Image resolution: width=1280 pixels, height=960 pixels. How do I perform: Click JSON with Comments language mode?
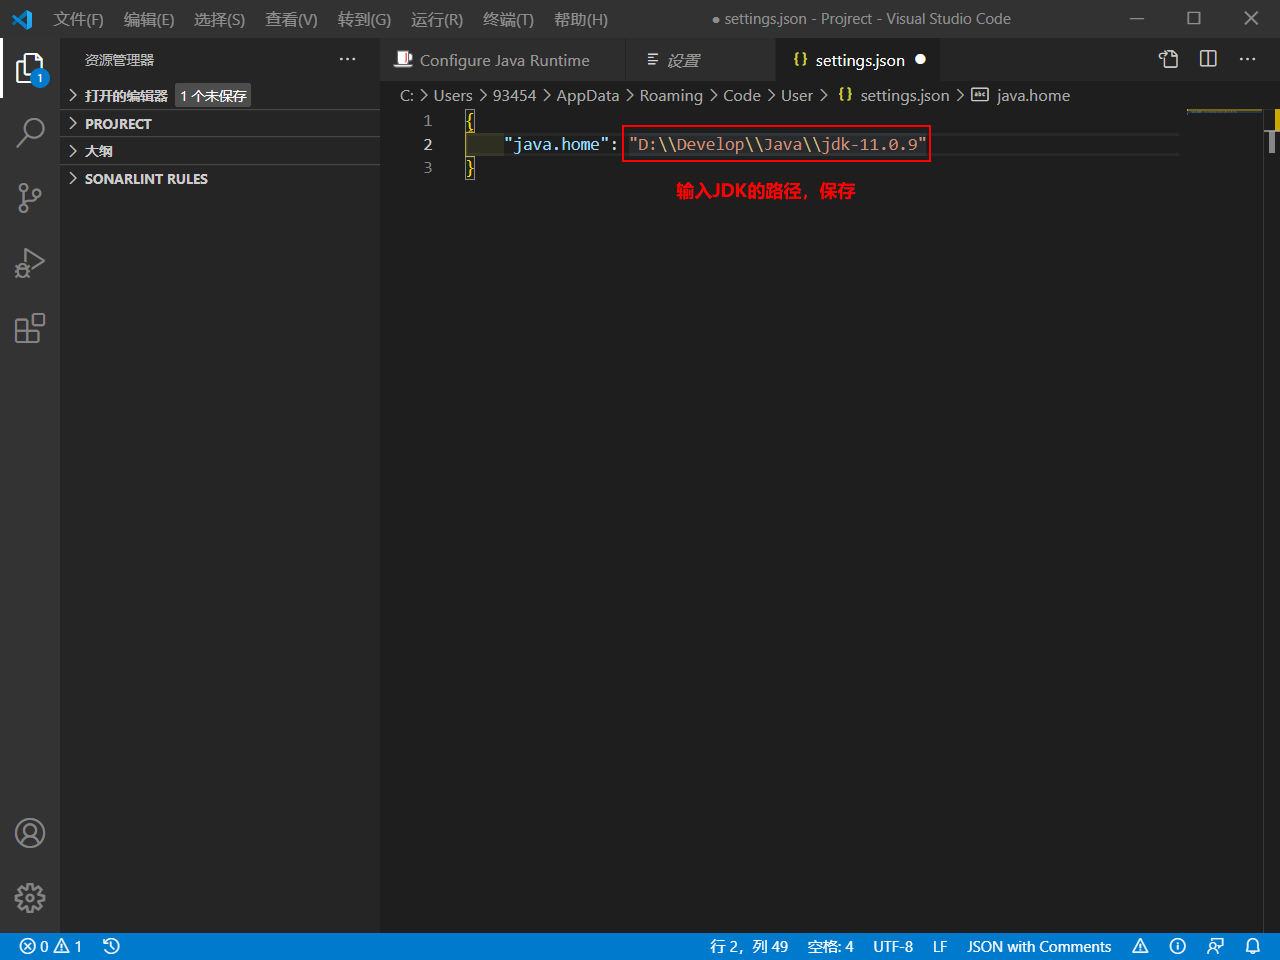1038,946
